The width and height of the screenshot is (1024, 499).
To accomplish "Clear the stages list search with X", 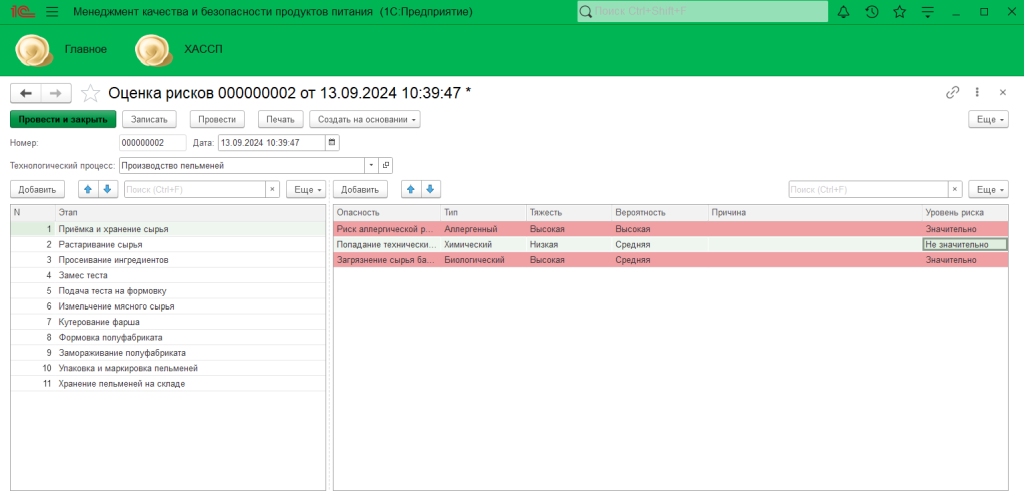I will (x=272, y=189).
